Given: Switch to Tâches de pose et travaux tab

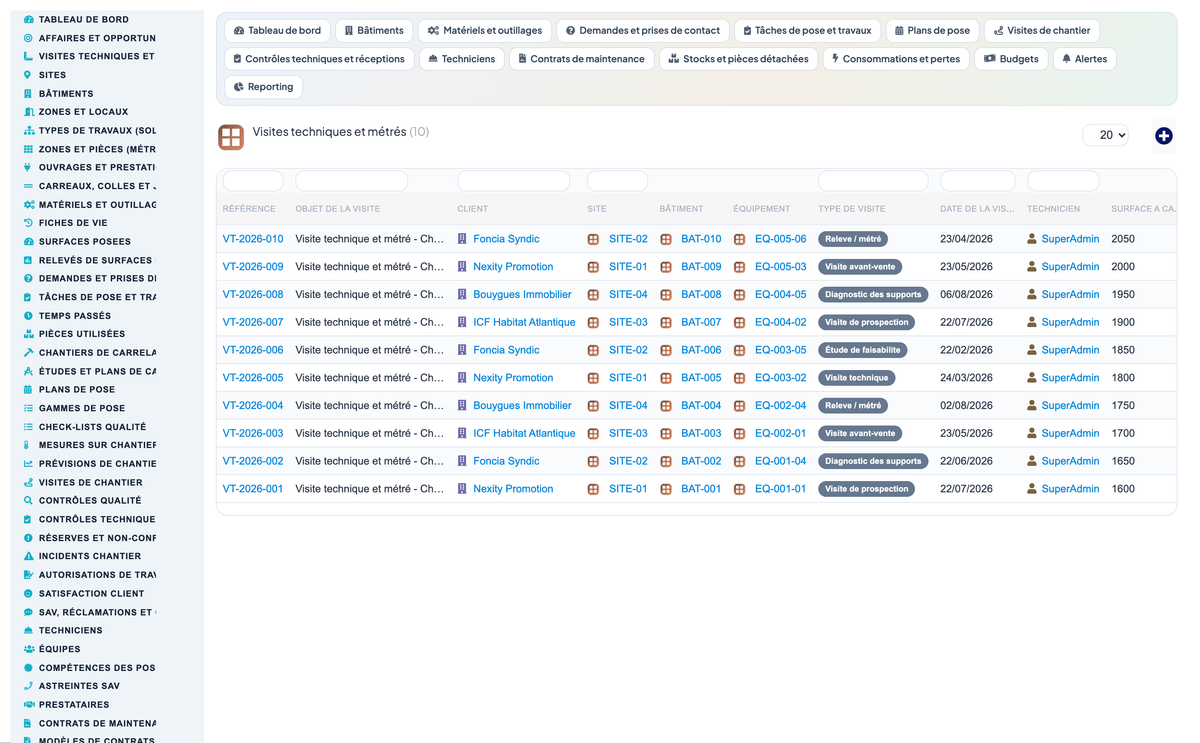Looking at the screenshot, I should (807, 30).
